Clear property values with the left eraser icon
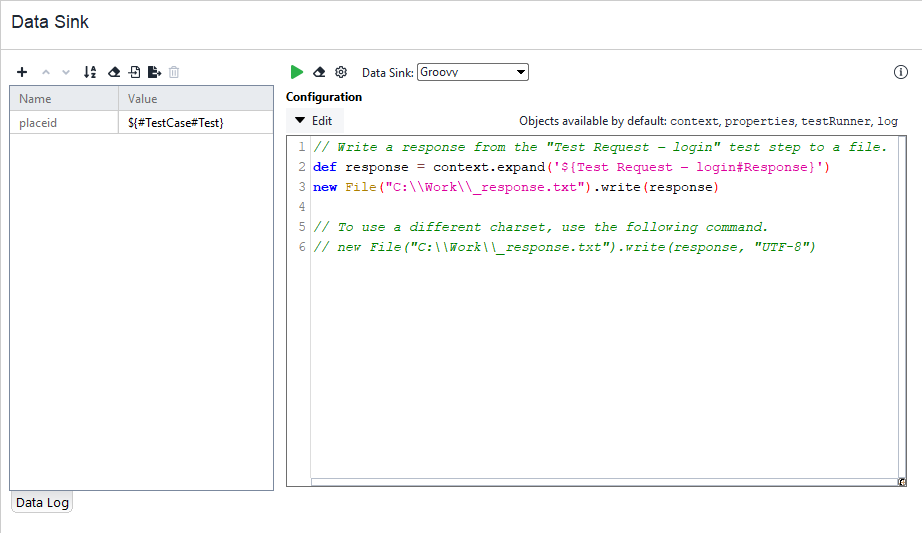The image size is (922, 533). click(x=113, y=72)
